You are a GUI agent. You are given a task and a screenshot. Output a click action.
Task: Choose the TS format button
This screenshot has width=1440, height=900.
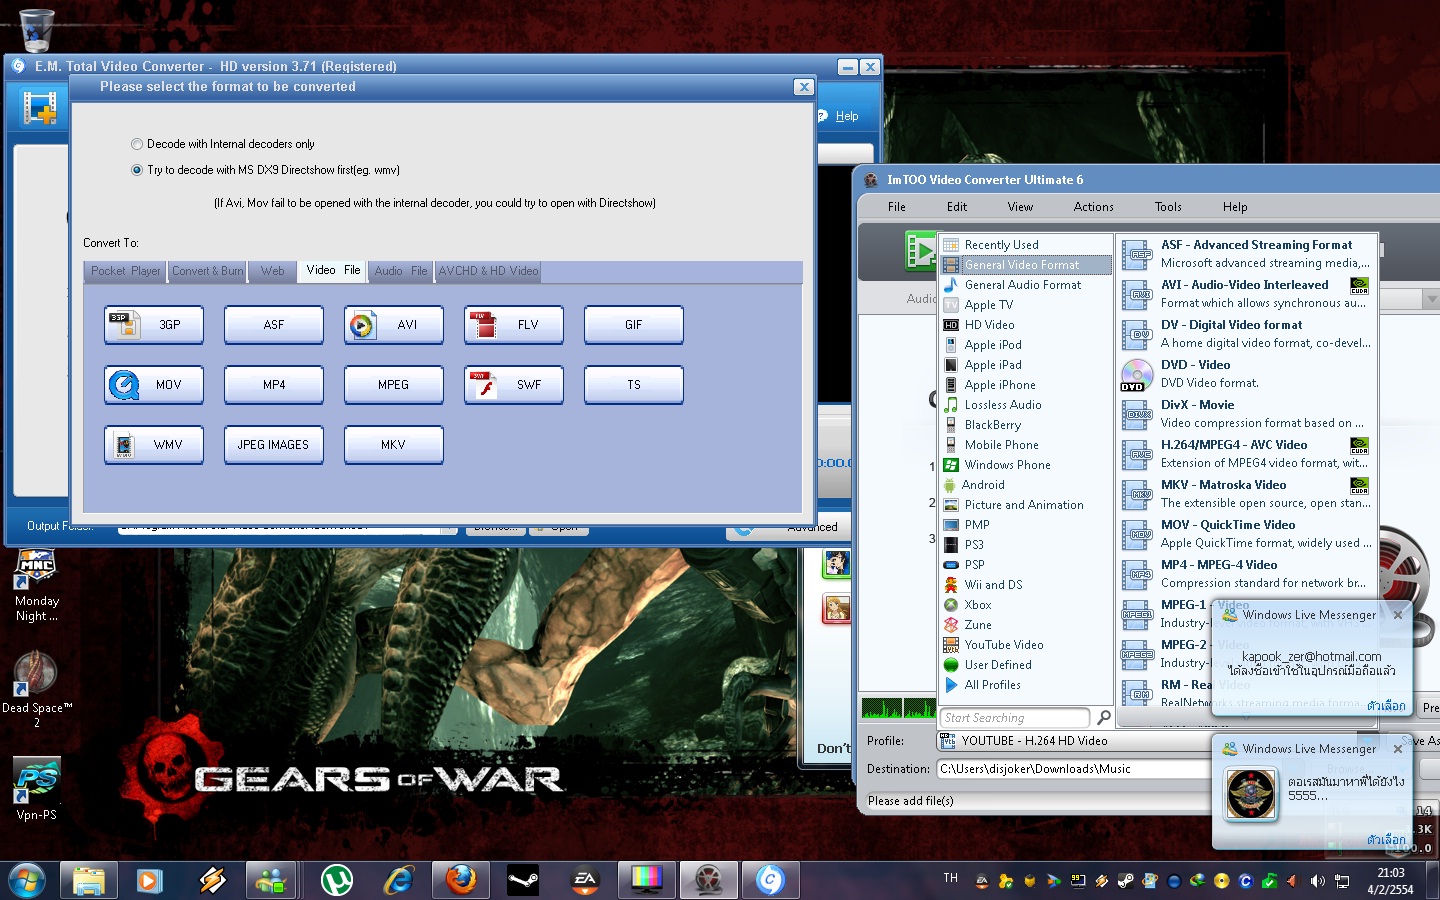coord(634,385)
